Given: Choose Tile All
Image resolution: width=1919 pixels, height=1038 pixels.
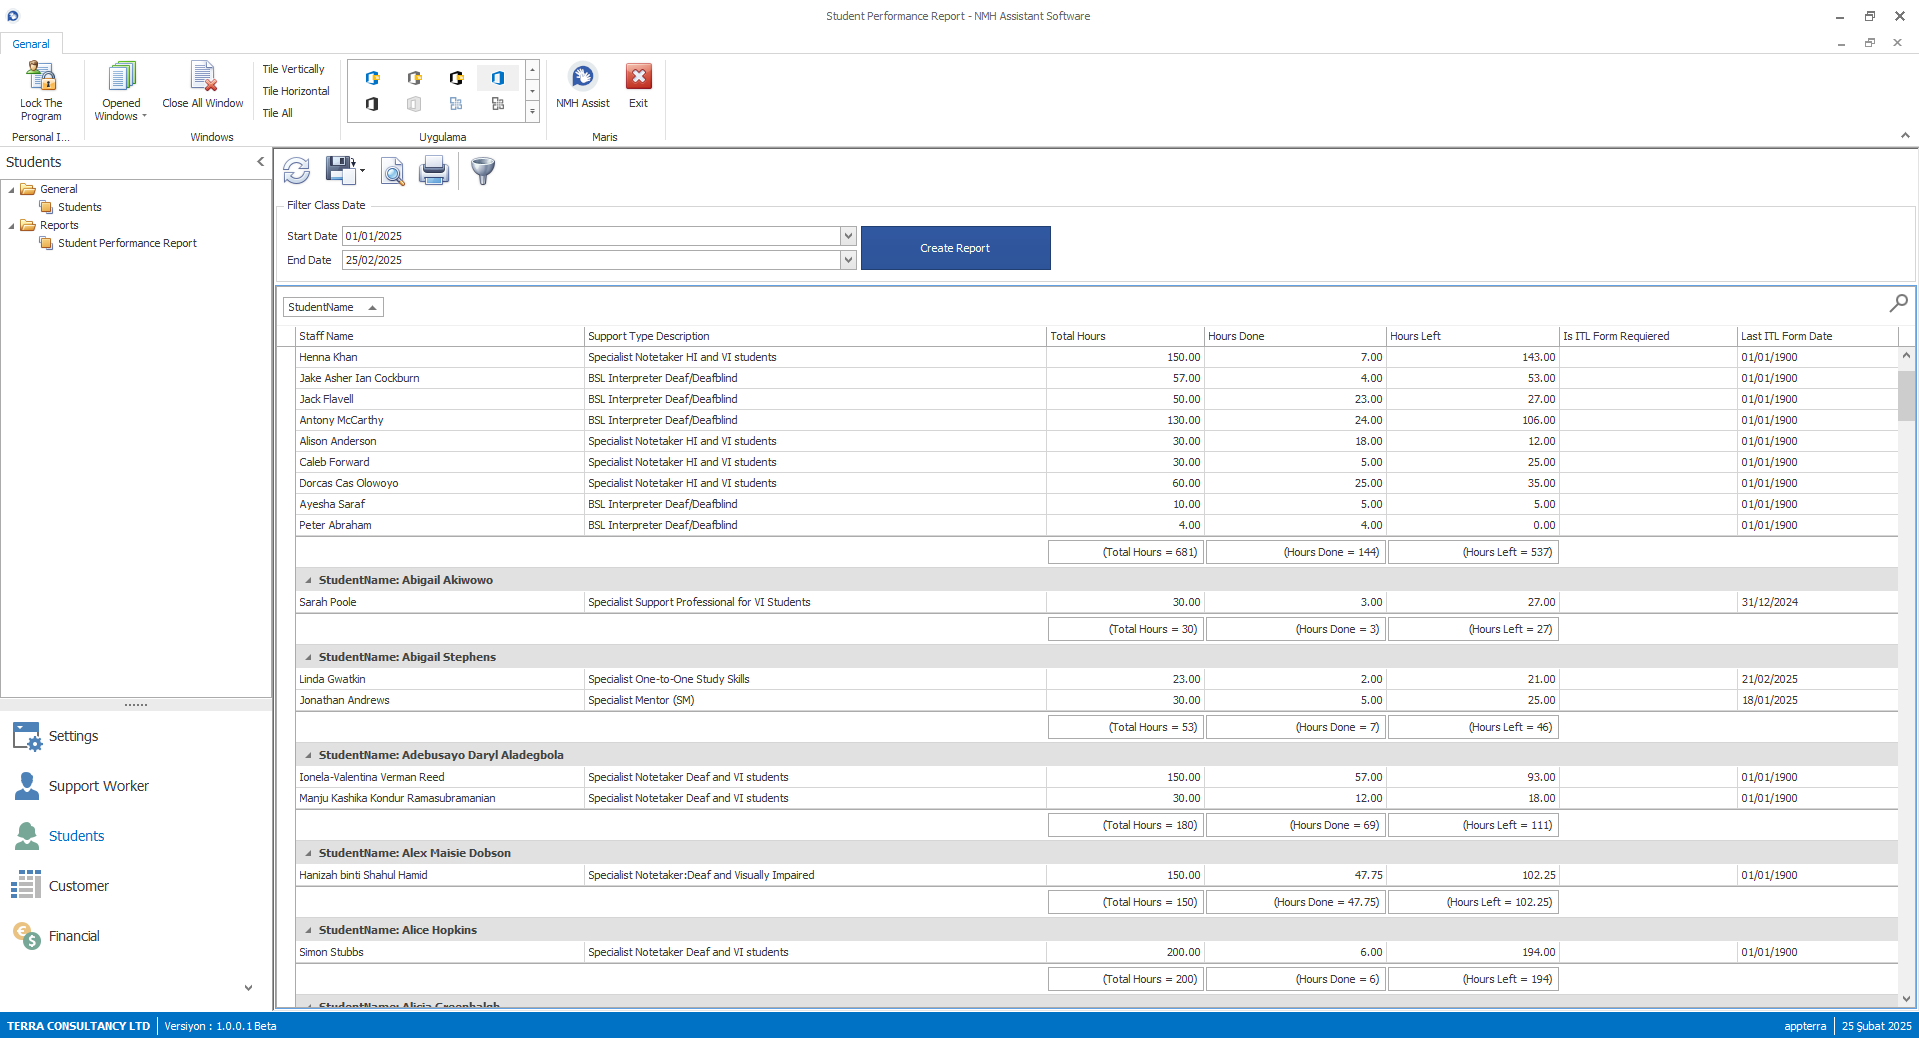Looking at the screenshot, I should click(278, 113).
